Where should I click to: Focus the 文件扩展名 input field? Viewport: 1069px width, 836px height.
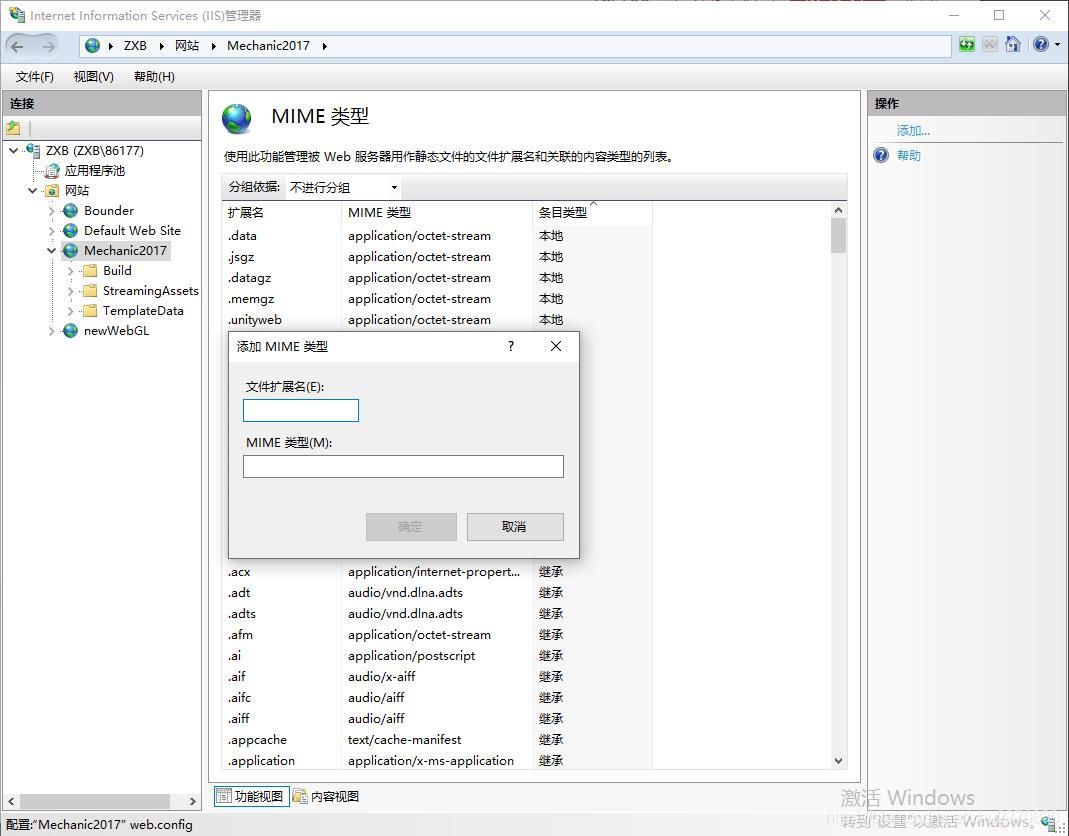point(301,410)
